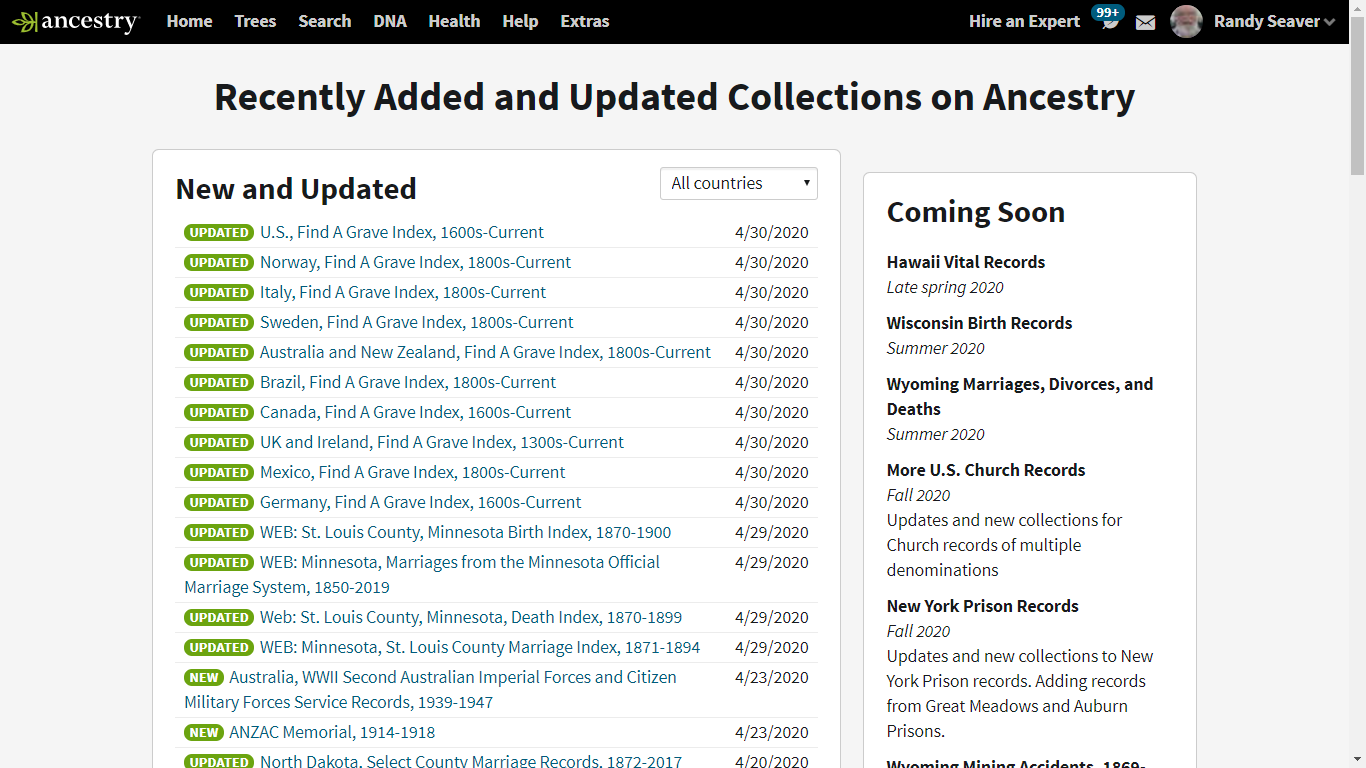This screenshot has width=1366, height=768.
Task: Open U.S. Find A Grave Index collection
Action: click(402, 232)
